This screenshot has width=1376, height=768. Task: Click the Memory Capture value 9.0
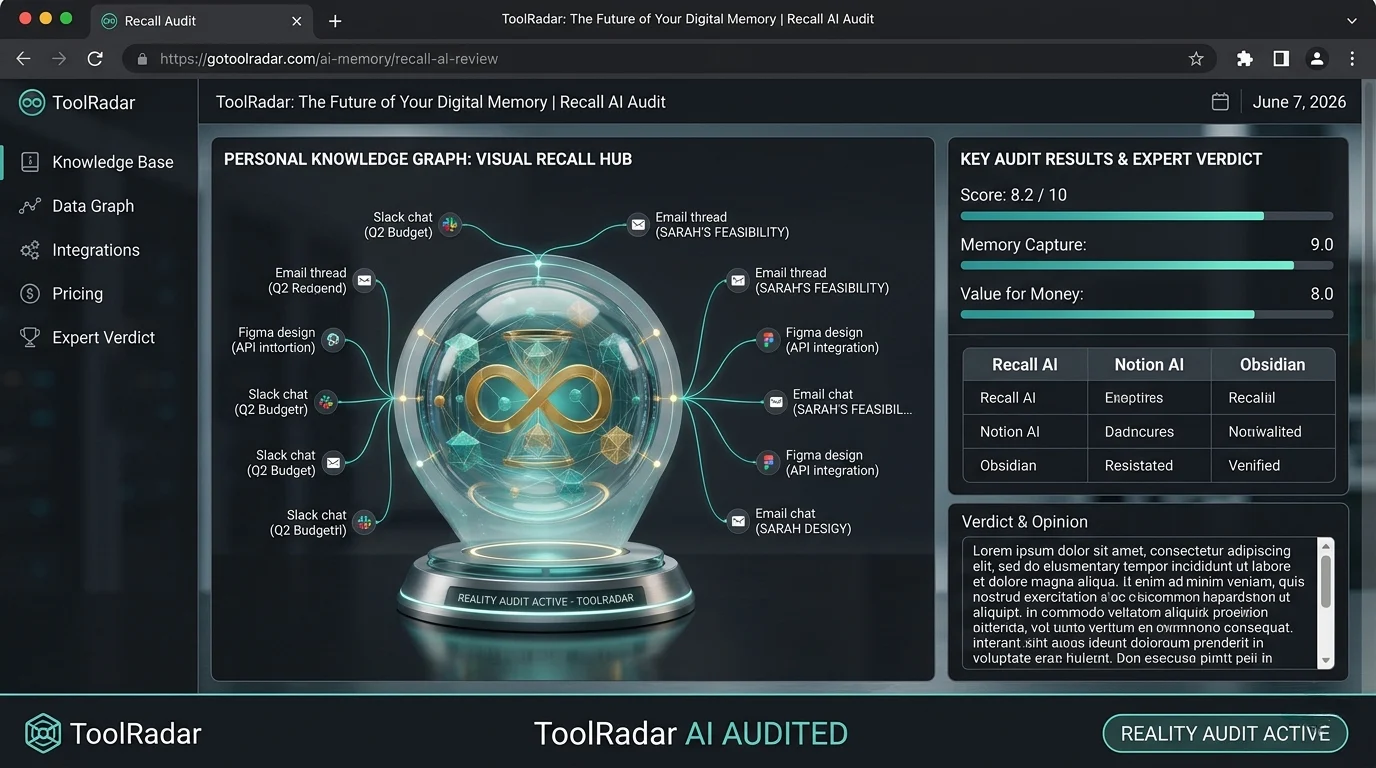click(1321, 245)
